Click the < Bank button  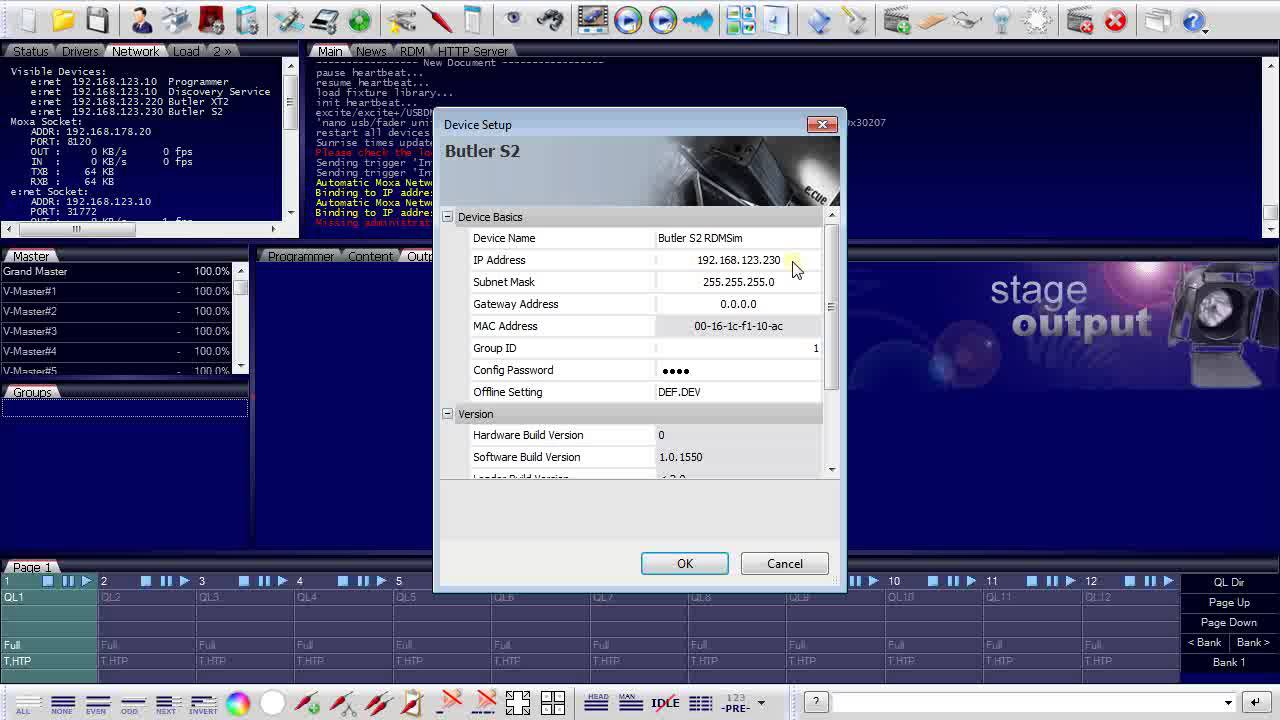1205,642
